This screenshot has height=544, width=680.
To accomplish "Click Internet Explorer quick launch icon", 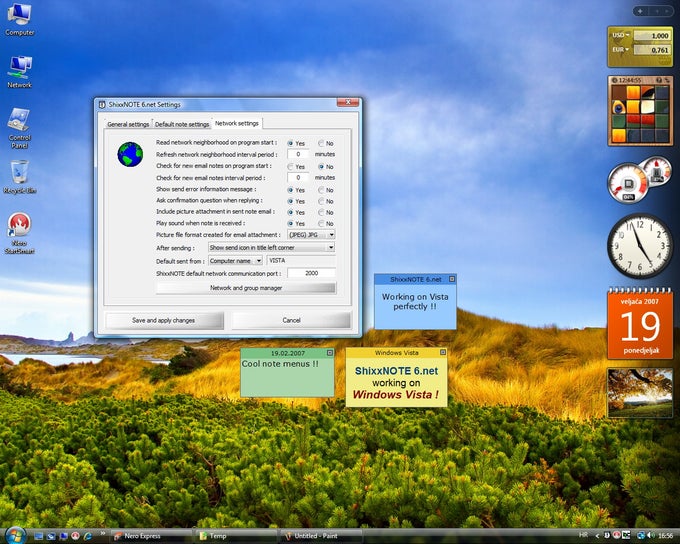I will coord(88,536).
